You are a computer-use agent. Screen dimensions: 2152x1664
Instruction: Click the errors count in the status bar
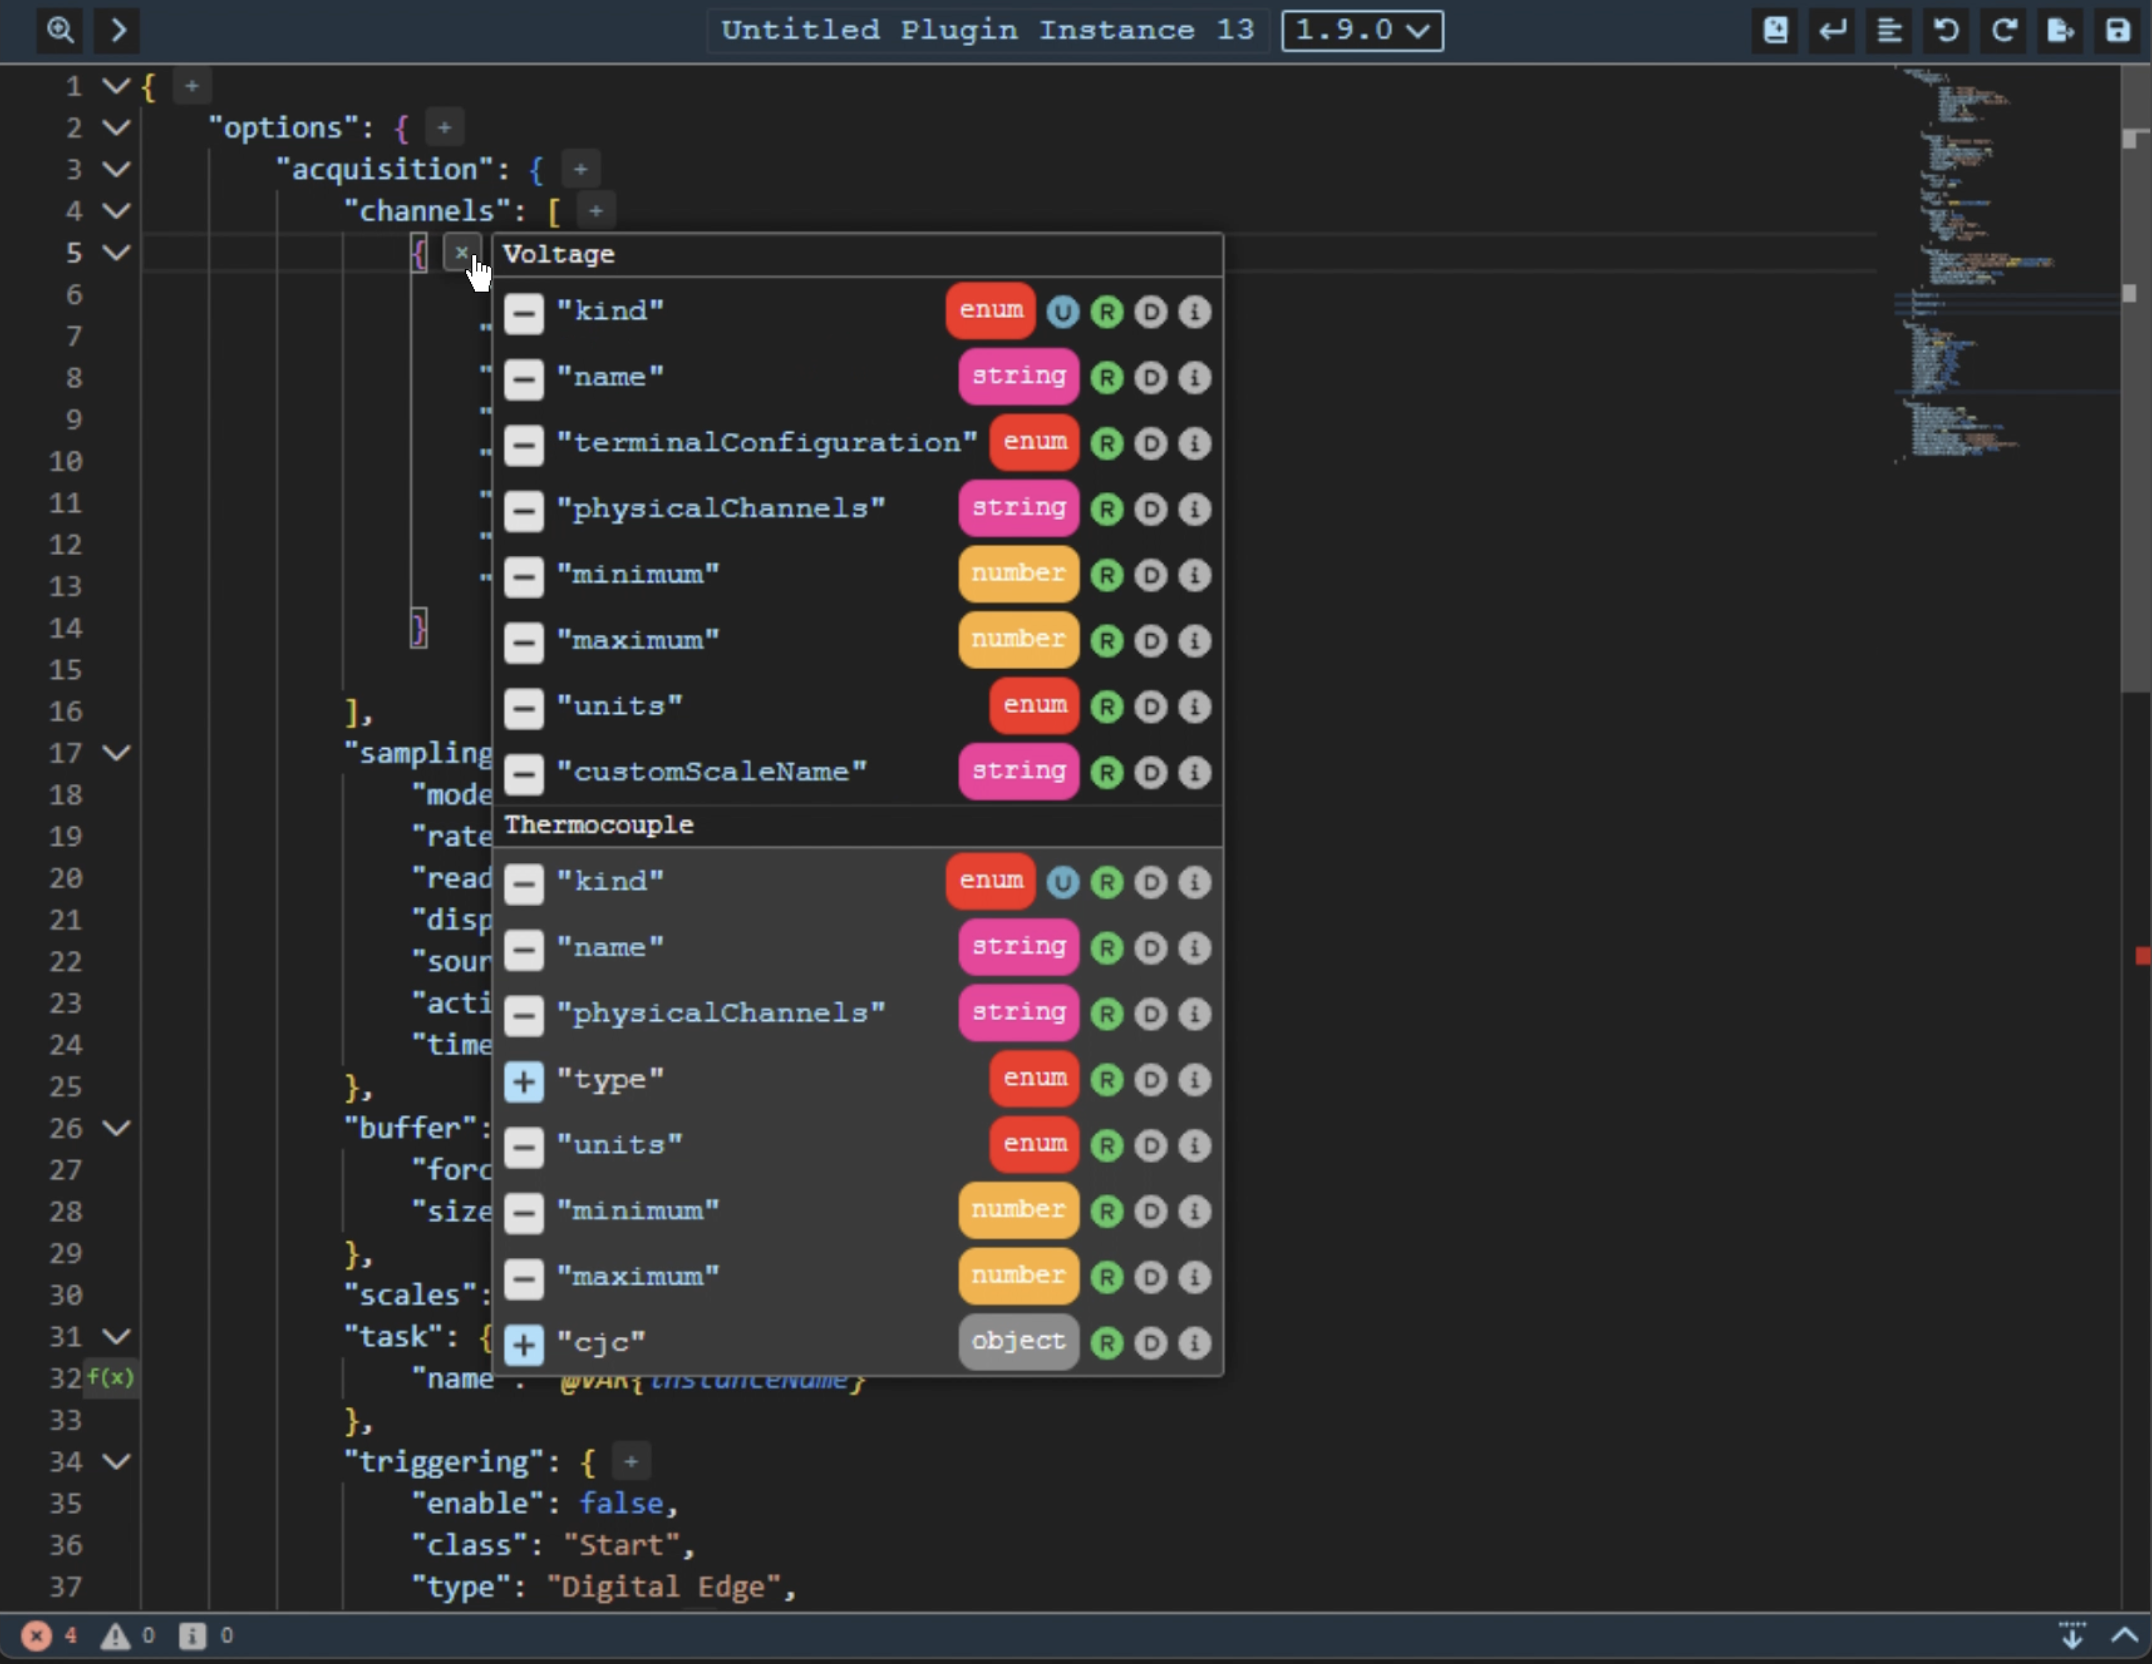click(50, 1636)
